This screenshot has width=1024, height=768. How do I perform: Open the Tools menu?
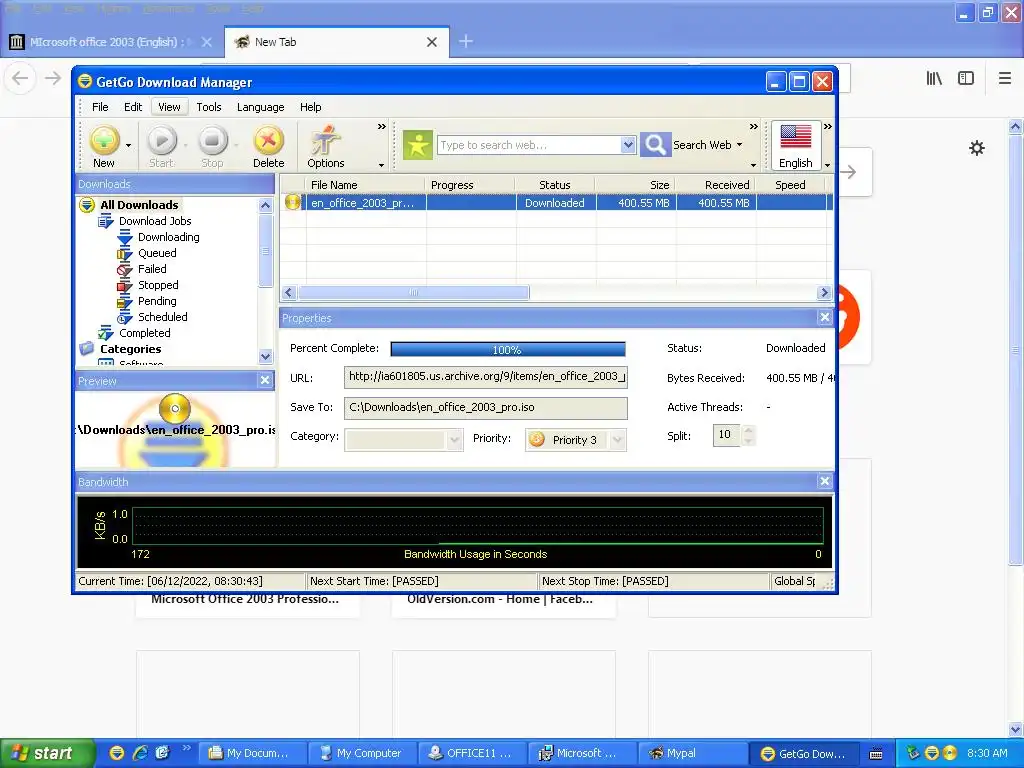pos(209,107)
